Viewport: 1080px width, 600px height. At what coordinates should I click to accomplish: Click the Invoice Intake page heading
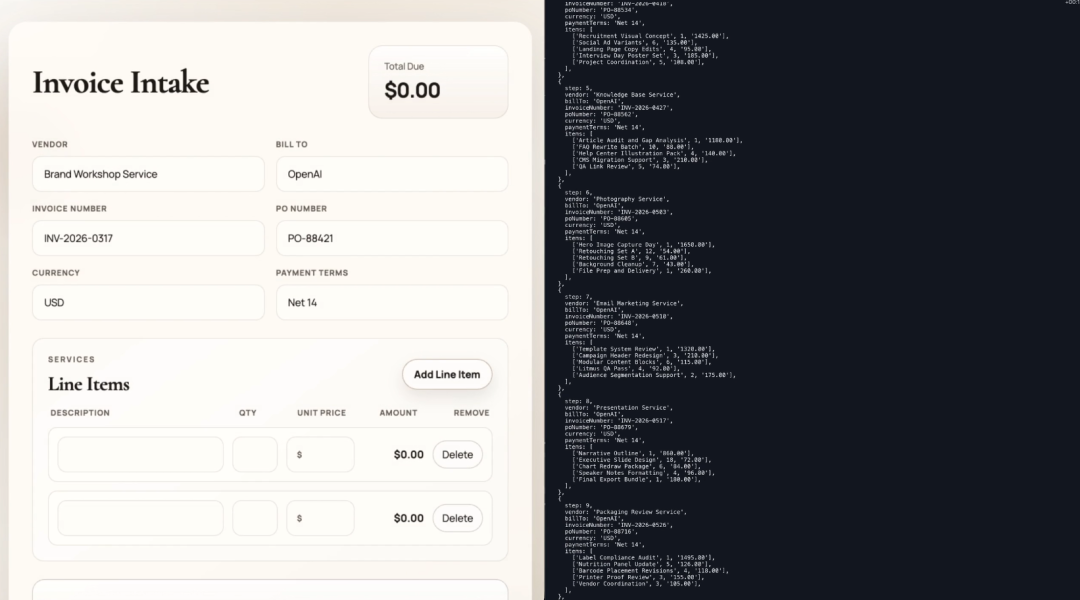(x=121, y=82)
